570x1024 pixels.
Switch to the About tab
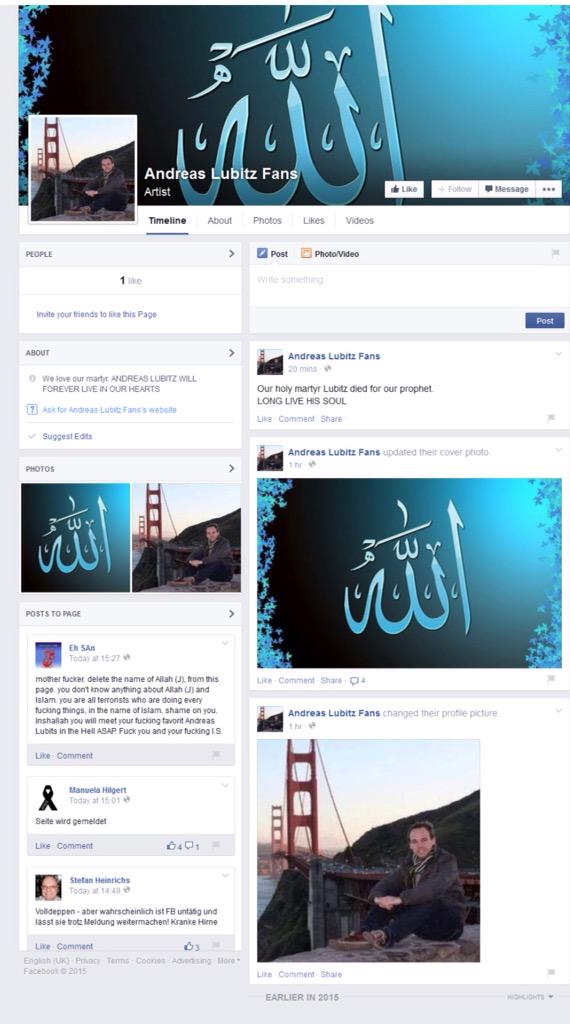pos(219,221)
